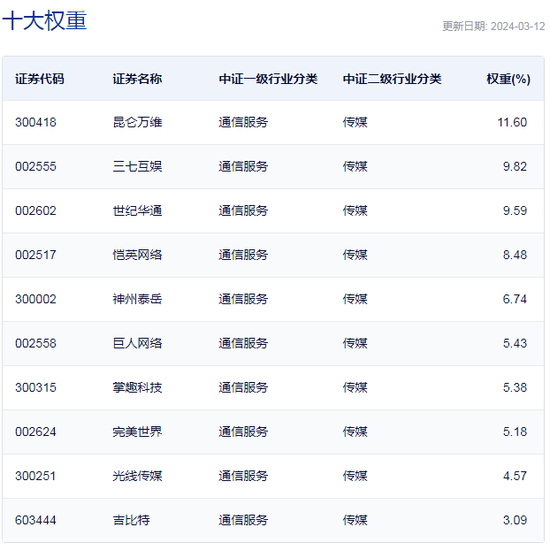The height and width of the screenshot is (550, 550).
Task: Click 传媒 in the 吉比特 row
Action: tap(355, 520)
